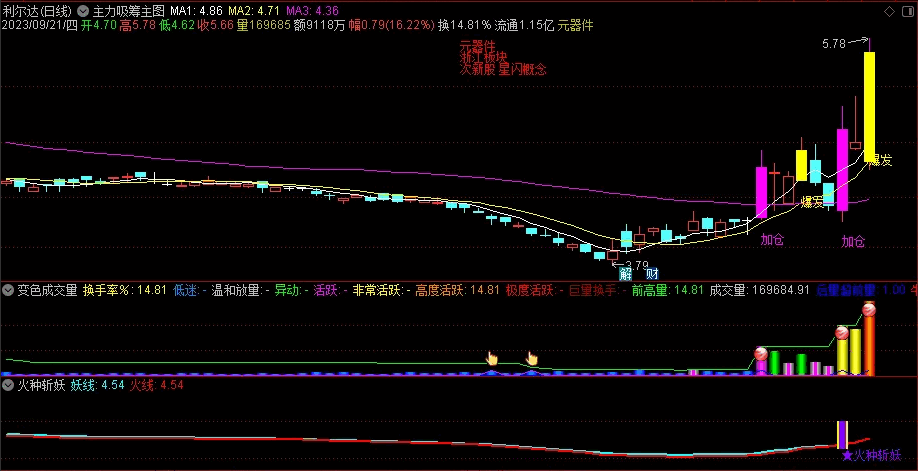This screenshot has height=471, width=918.
Task: Click the right hand pointer icon in volume pane
Action: 532,358
